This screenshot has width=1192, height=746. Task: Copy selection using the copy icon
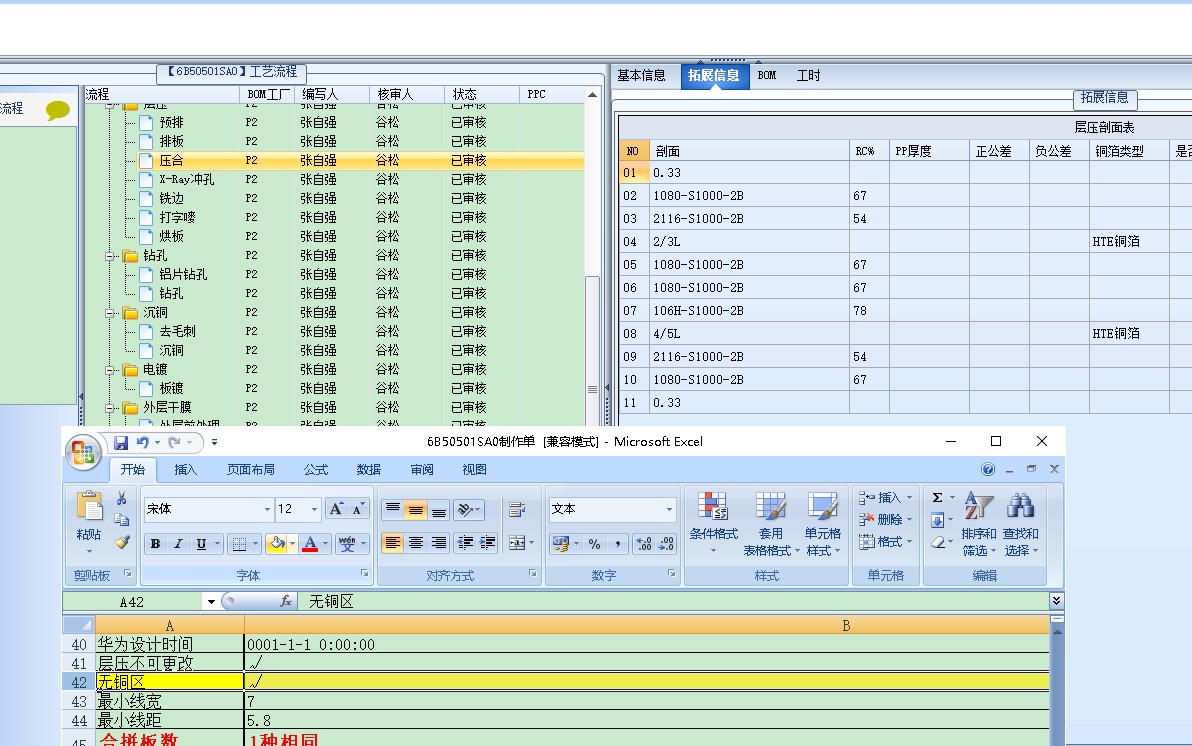click(122, 520)
